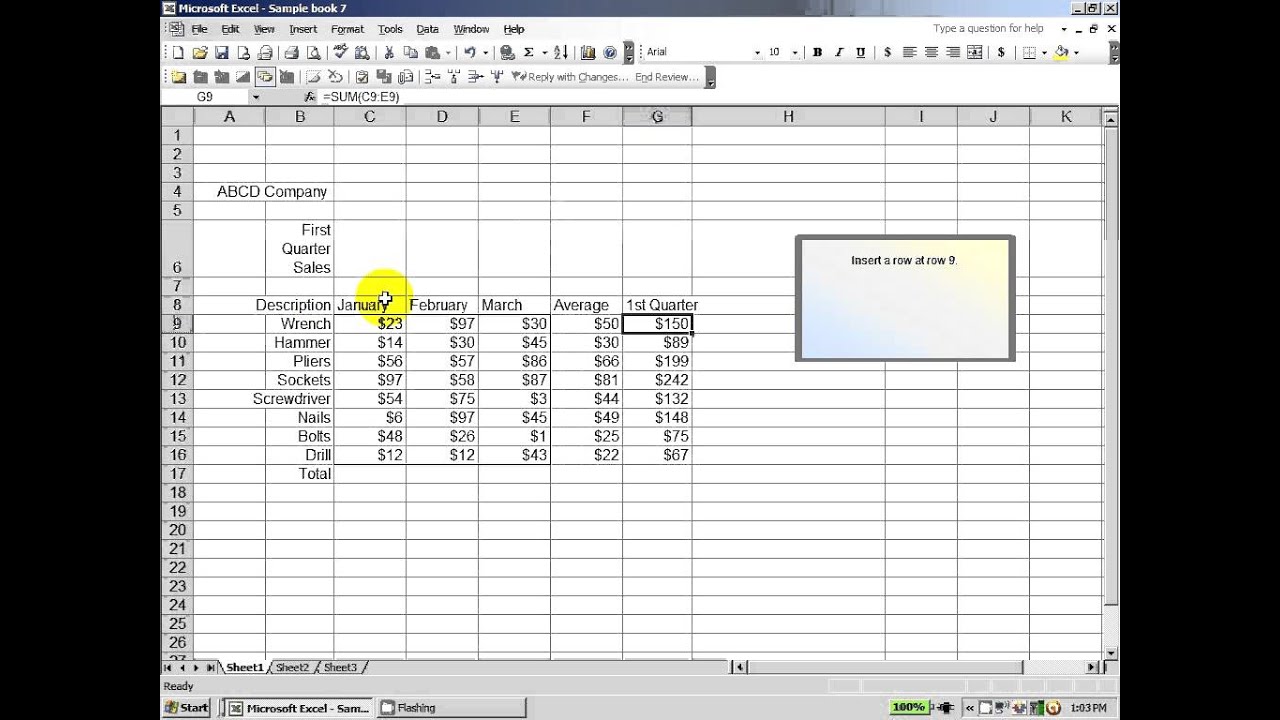
Task: Click Reply with Changes button
Action: (570, 77)
